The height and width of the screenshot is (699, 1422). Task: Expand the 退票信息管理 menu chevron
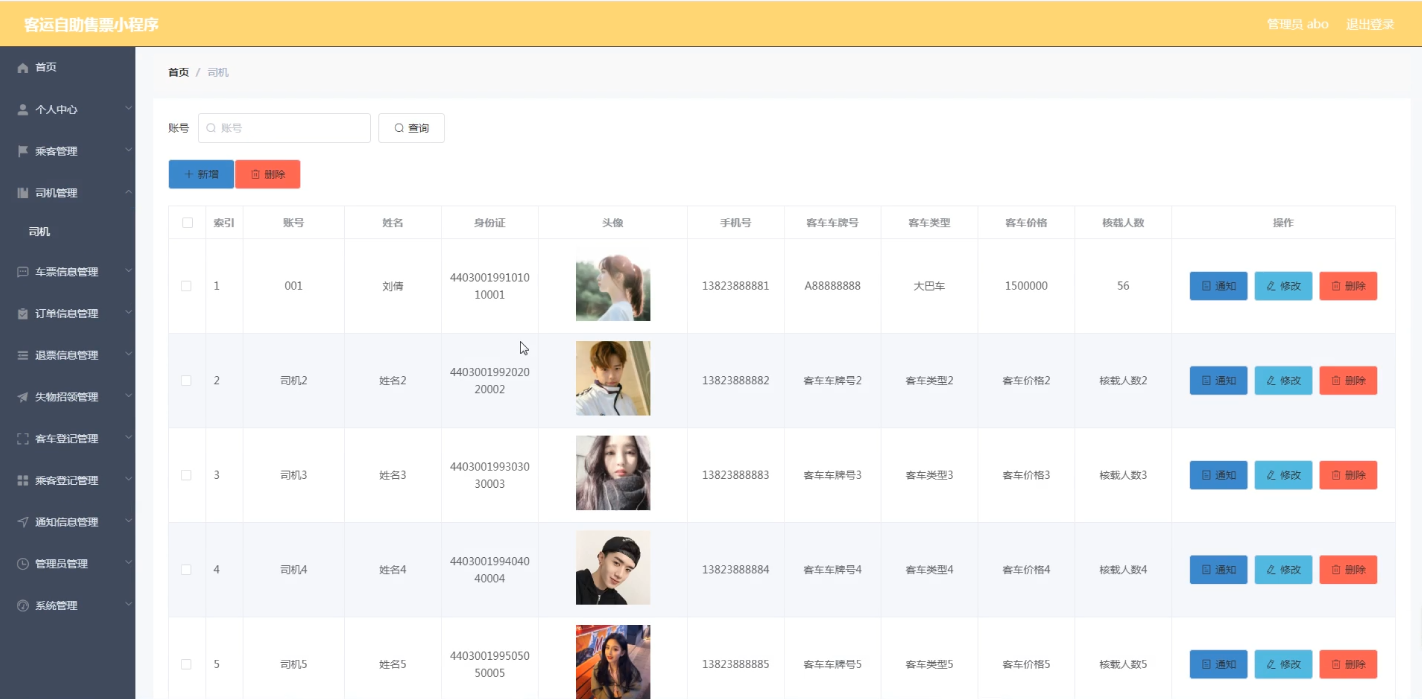click(128, 355)
